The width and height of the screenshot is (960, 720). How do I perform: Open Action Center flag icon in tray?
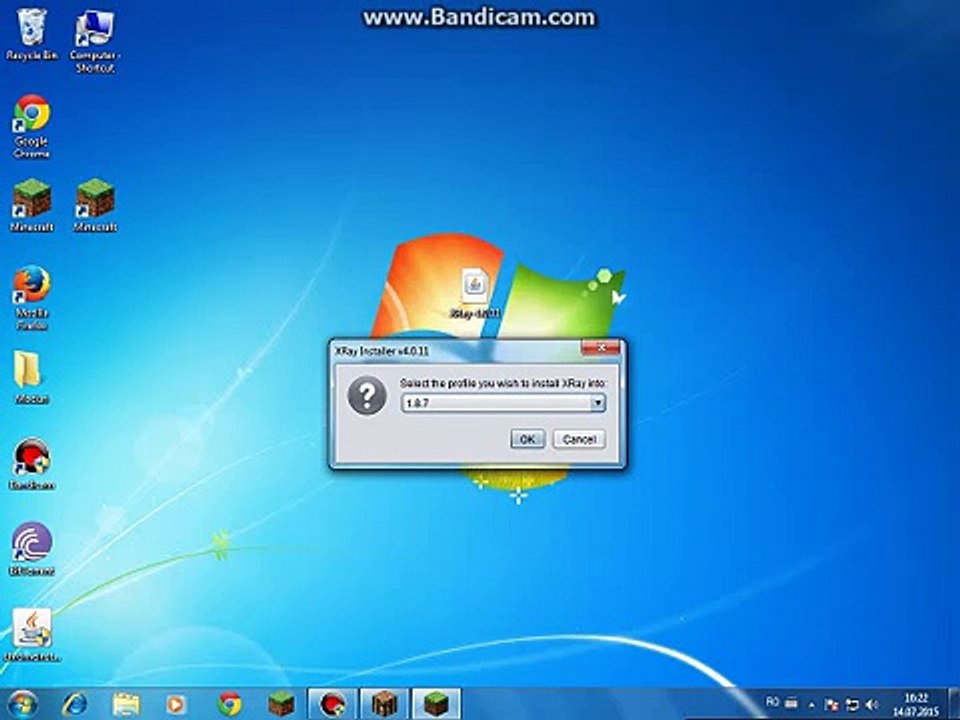tap(831, 705)
